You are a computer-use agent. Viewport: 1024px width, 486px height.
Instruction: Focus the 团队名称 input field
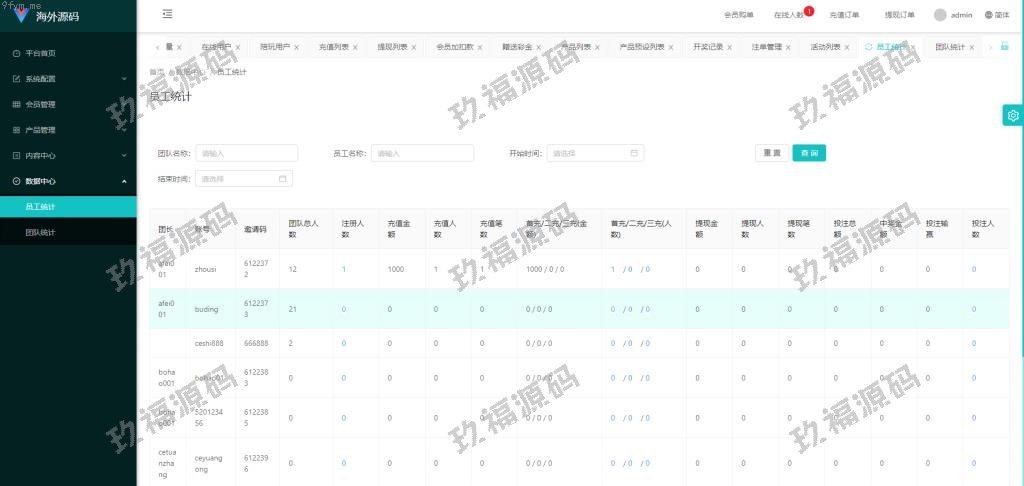click(x=246, y=153)
